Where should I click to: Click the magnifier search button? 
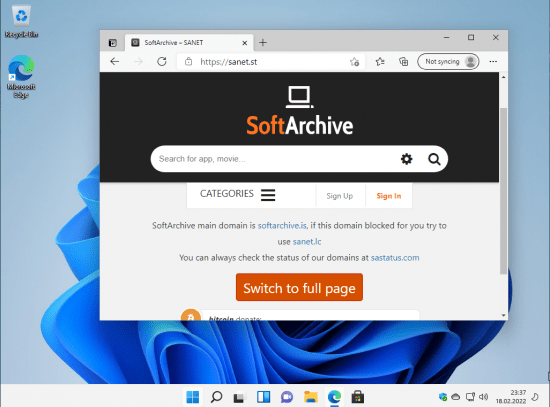[x=434, y=159]
